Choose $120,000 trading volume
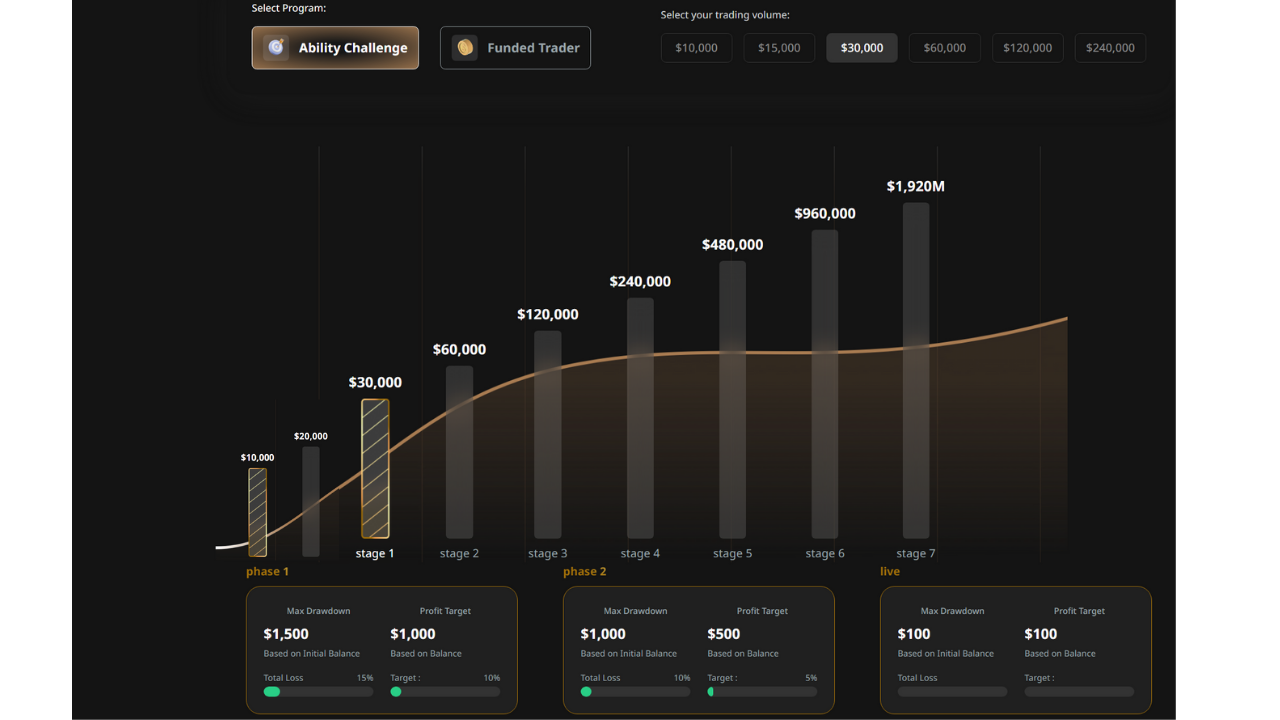The width and height of the screenshot is (1280, 720). tap(1027, 48)
